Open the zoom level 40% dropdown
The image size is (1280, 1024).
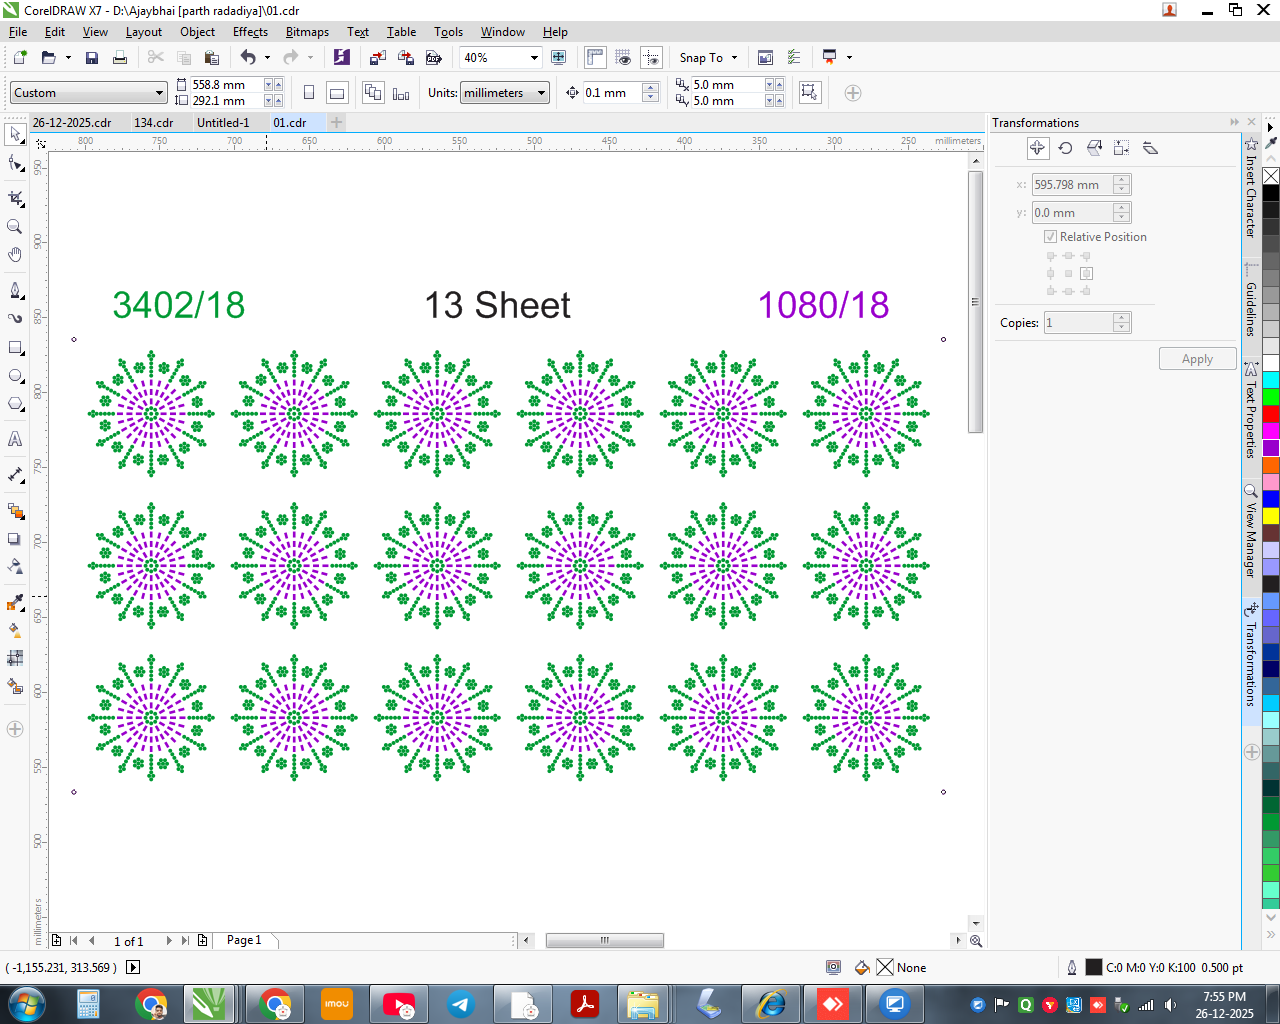point(534,58)
